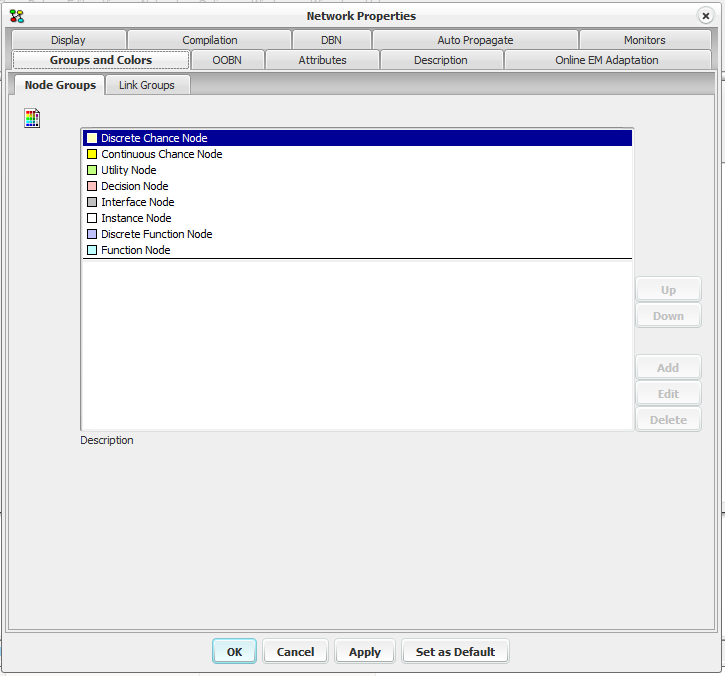
Task: Open the Online EM Adaptation tab
Action: (607, 60)
